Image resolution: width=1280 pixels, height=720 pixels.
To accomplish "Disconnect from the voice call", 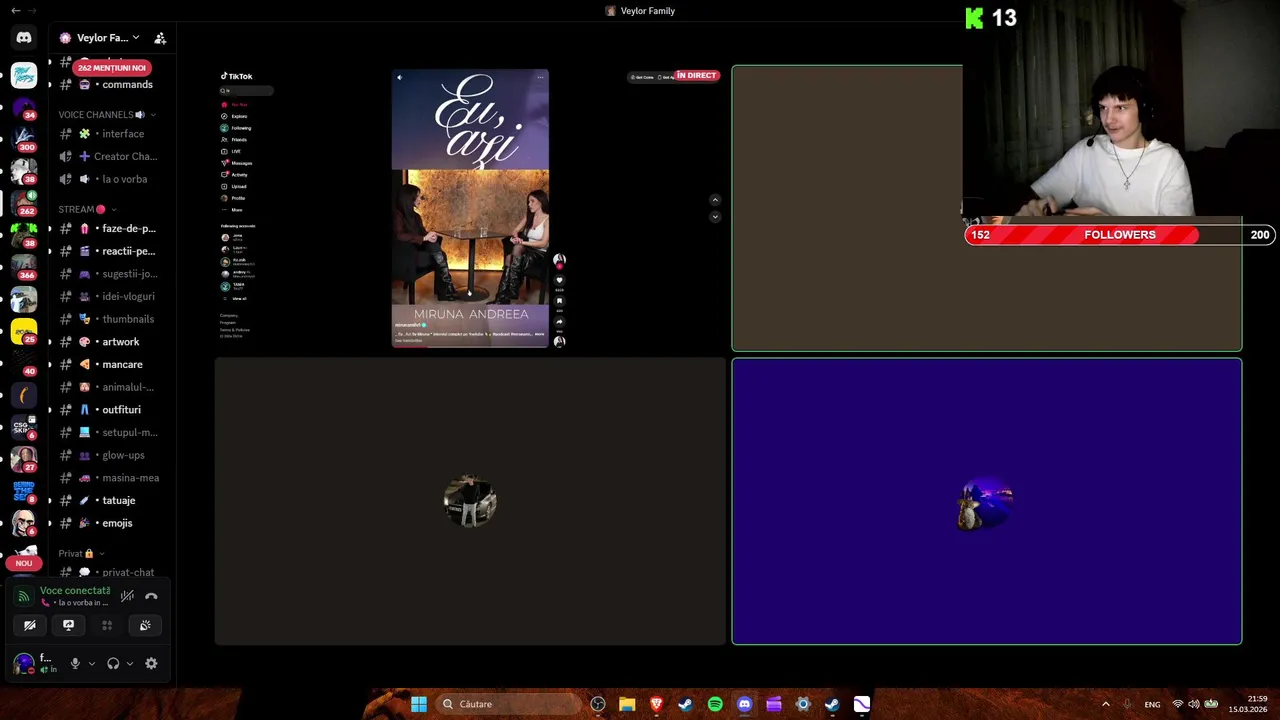I will point(151,596).
